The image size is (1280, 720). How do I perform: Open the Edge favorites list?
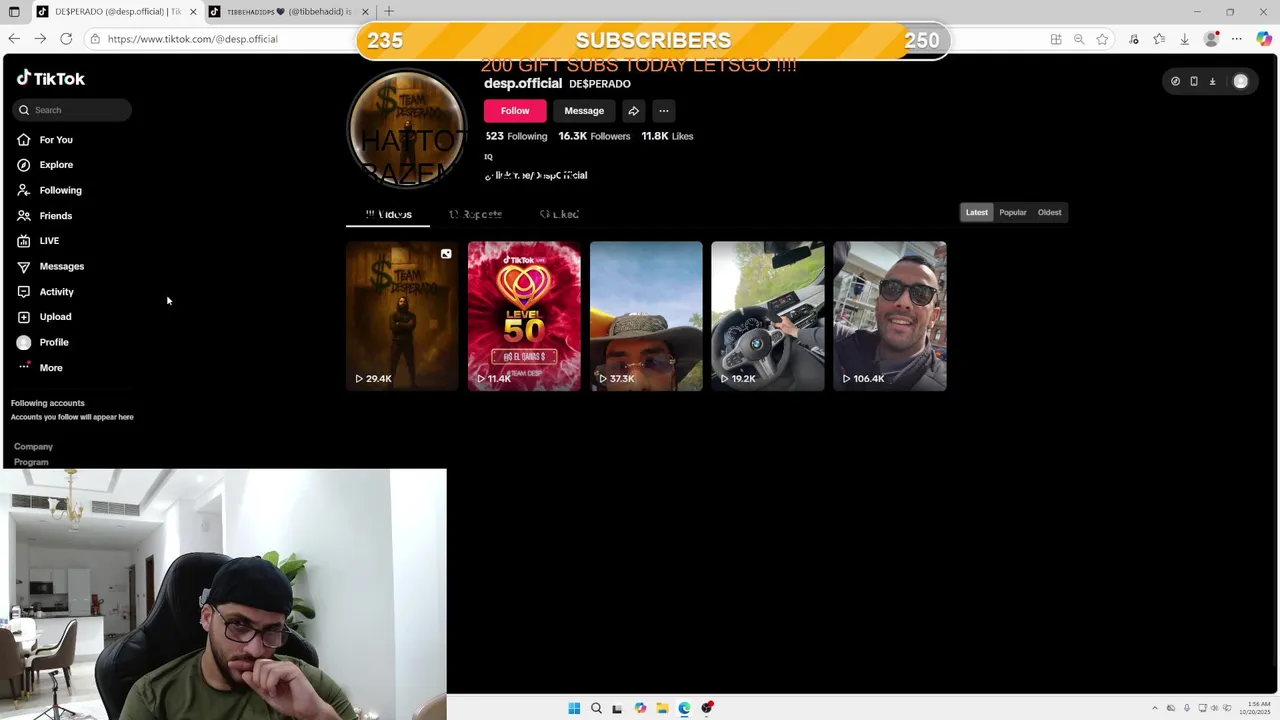pyautogui.click(x=1159, y=39)
